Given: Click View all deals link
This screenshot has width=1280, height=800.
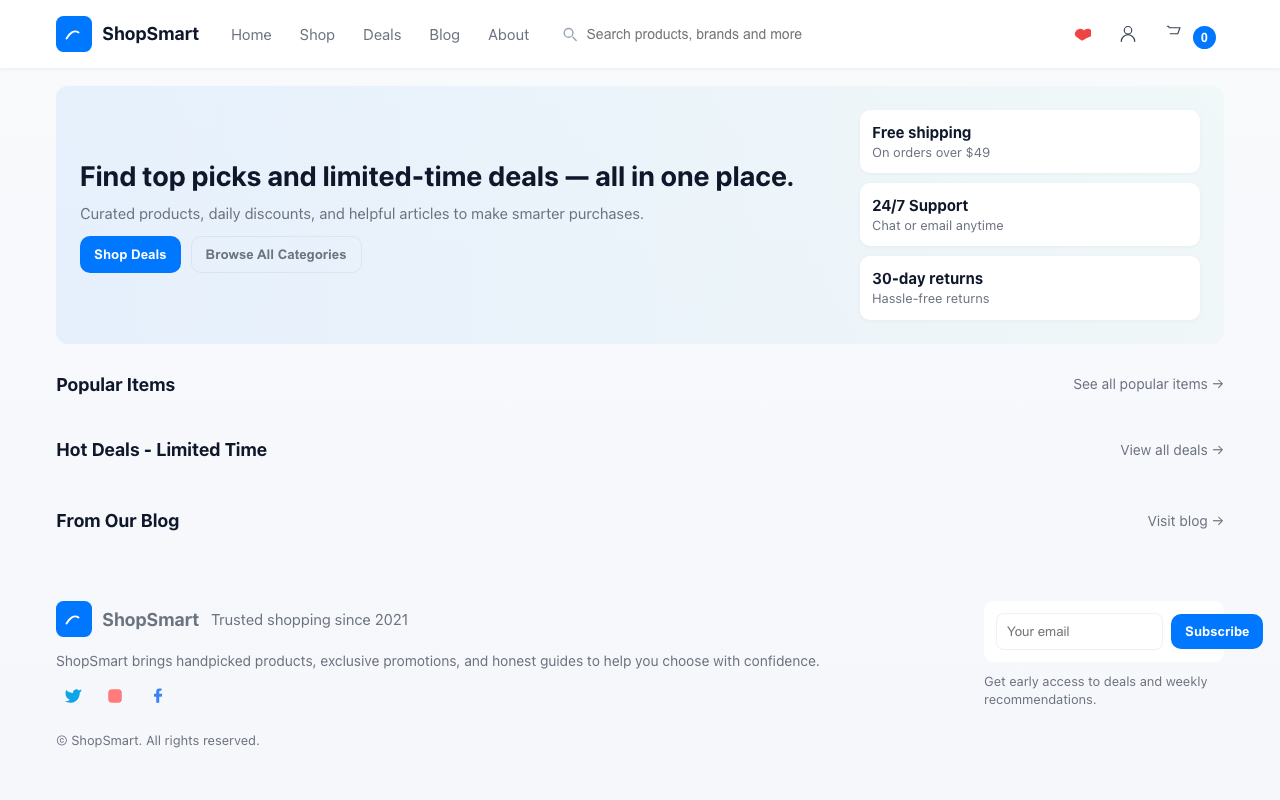Looking at the screenshot, I should click(1171, 450).
